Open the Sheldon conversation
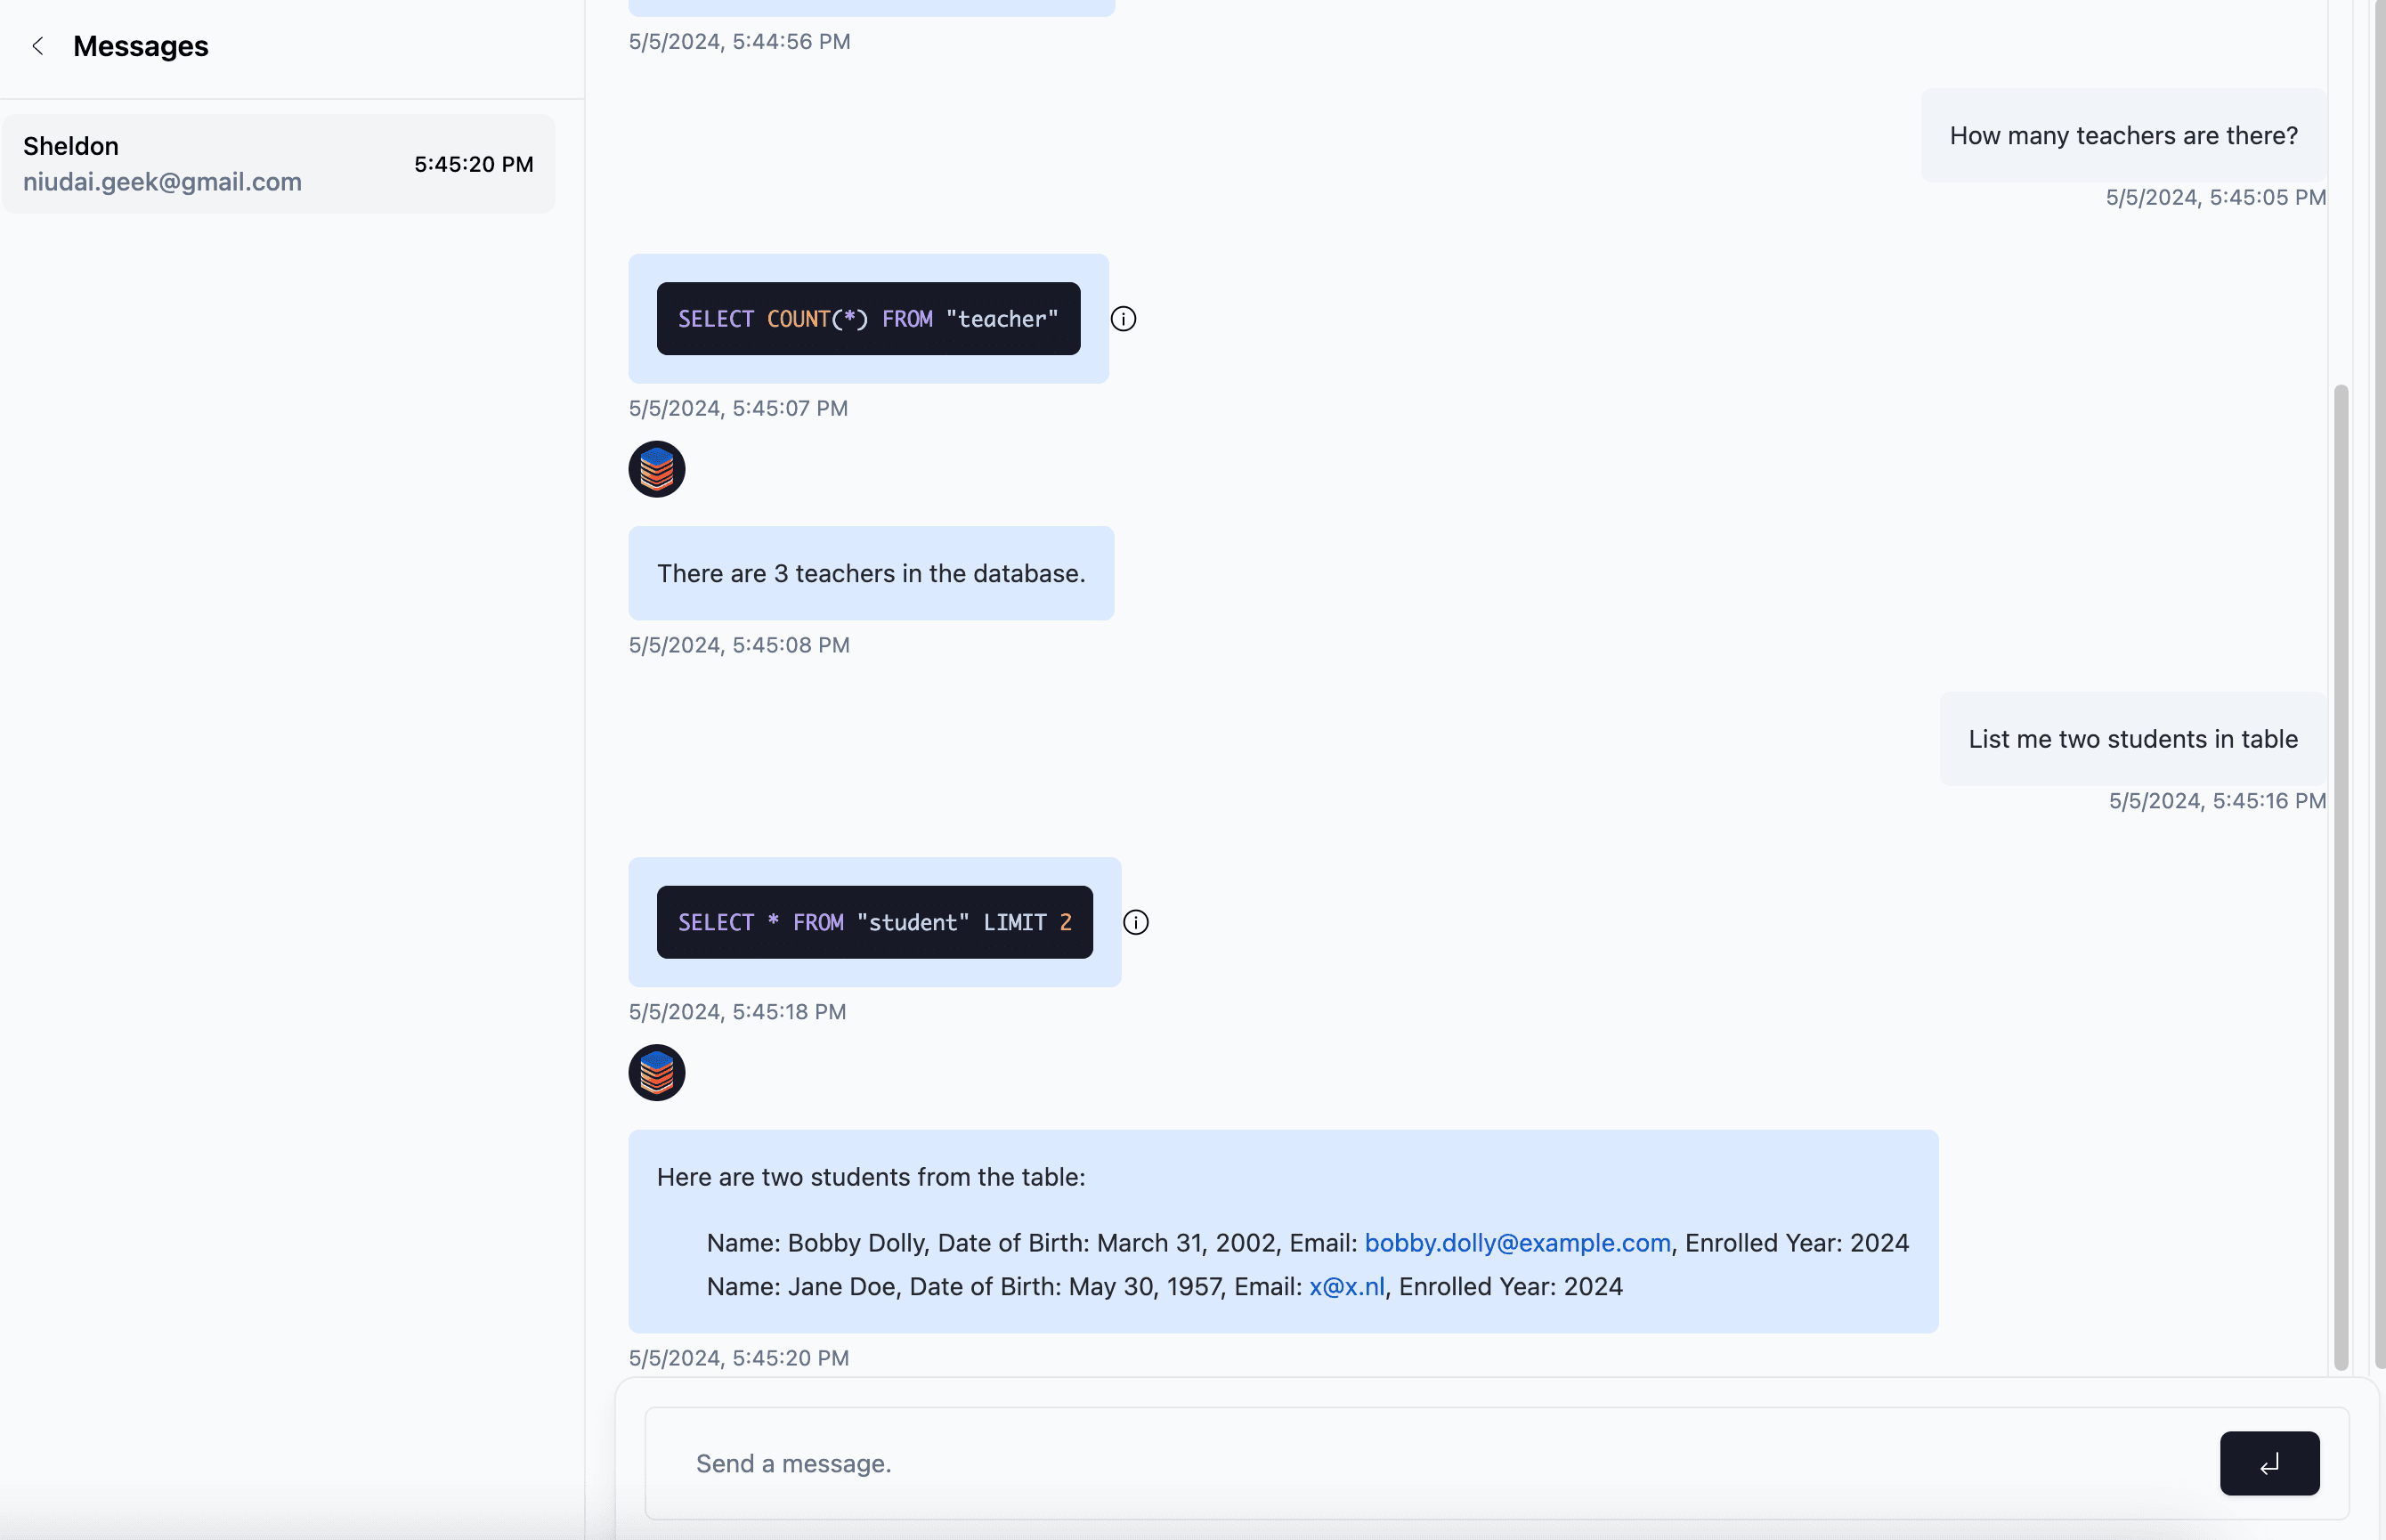 pos(278,164)
